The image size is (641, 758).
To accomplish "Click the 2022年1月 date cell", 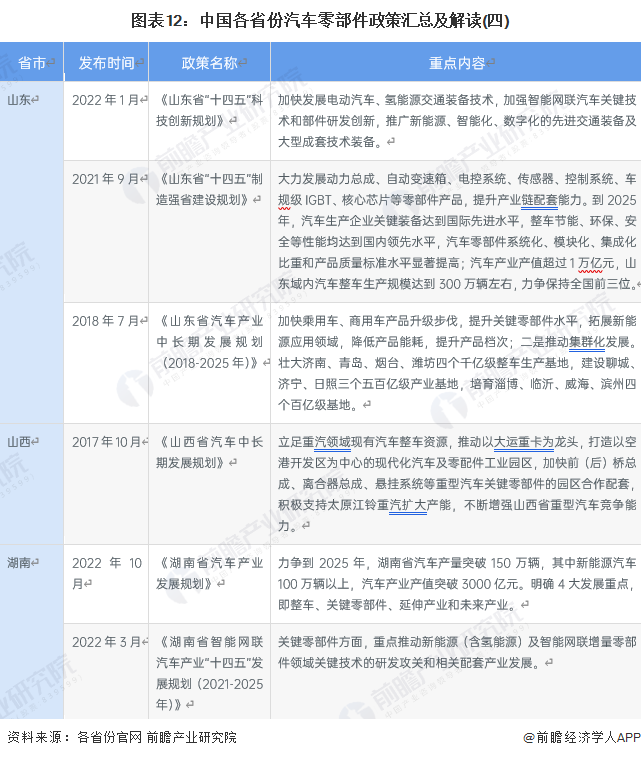I will click(107, 100).
